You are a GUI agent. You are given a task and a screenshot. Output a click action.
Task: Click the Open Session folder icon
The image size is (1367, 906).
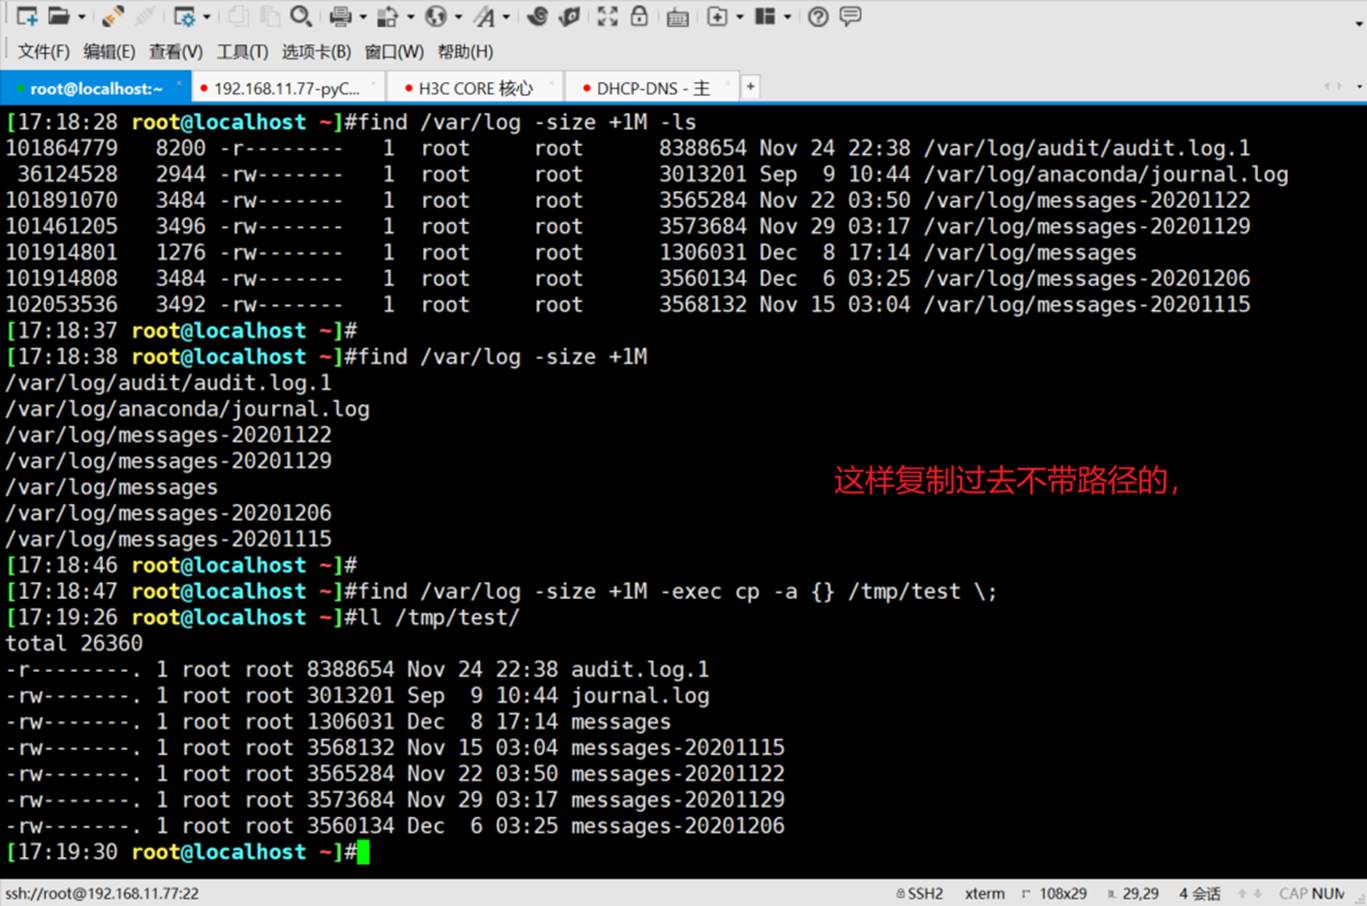click(60, 16)
